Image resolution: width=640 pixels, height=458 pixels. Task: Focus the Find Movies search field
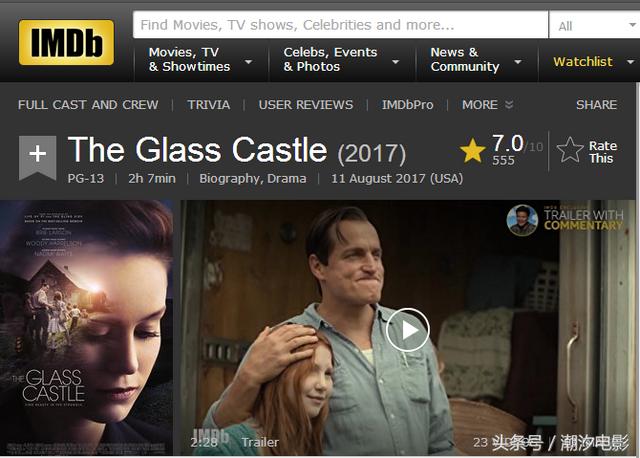(x=340, y=25)
